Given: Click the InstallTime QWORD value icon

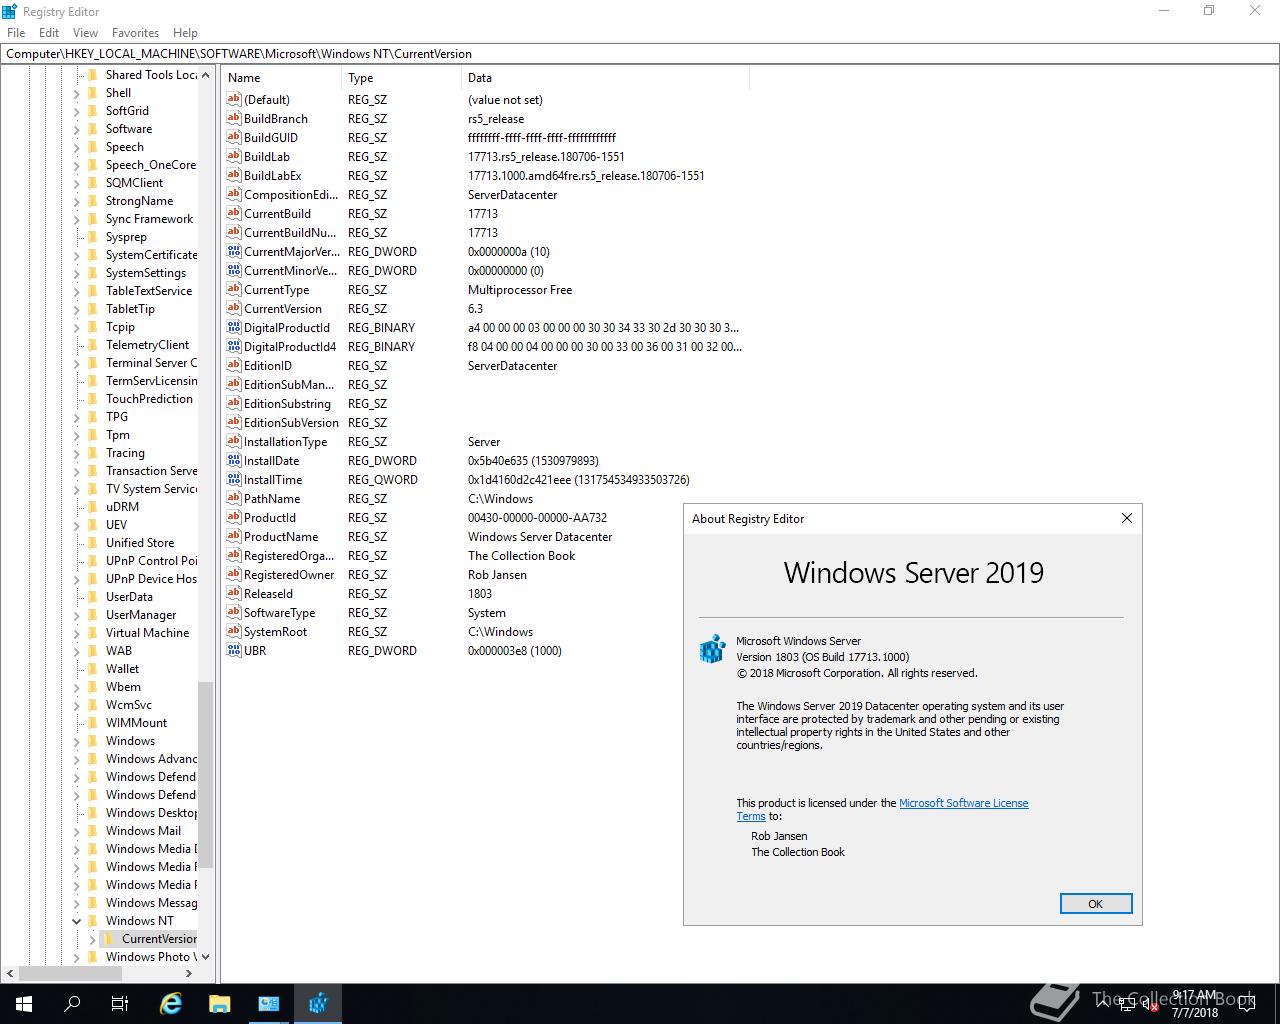Looking at the screenshot, I should pyautogui.click(x=234, y=479).
